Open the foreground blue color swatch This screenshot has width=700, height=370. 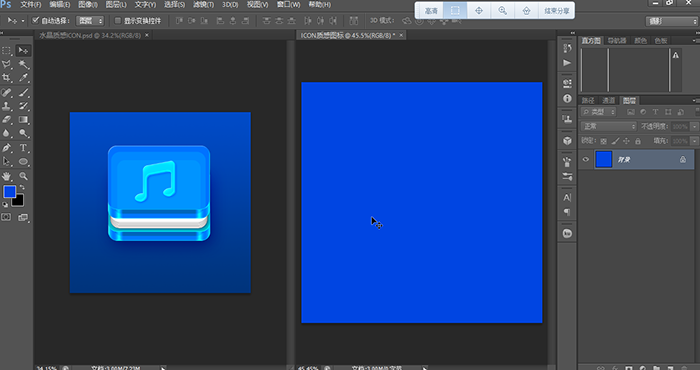(9, 192)
